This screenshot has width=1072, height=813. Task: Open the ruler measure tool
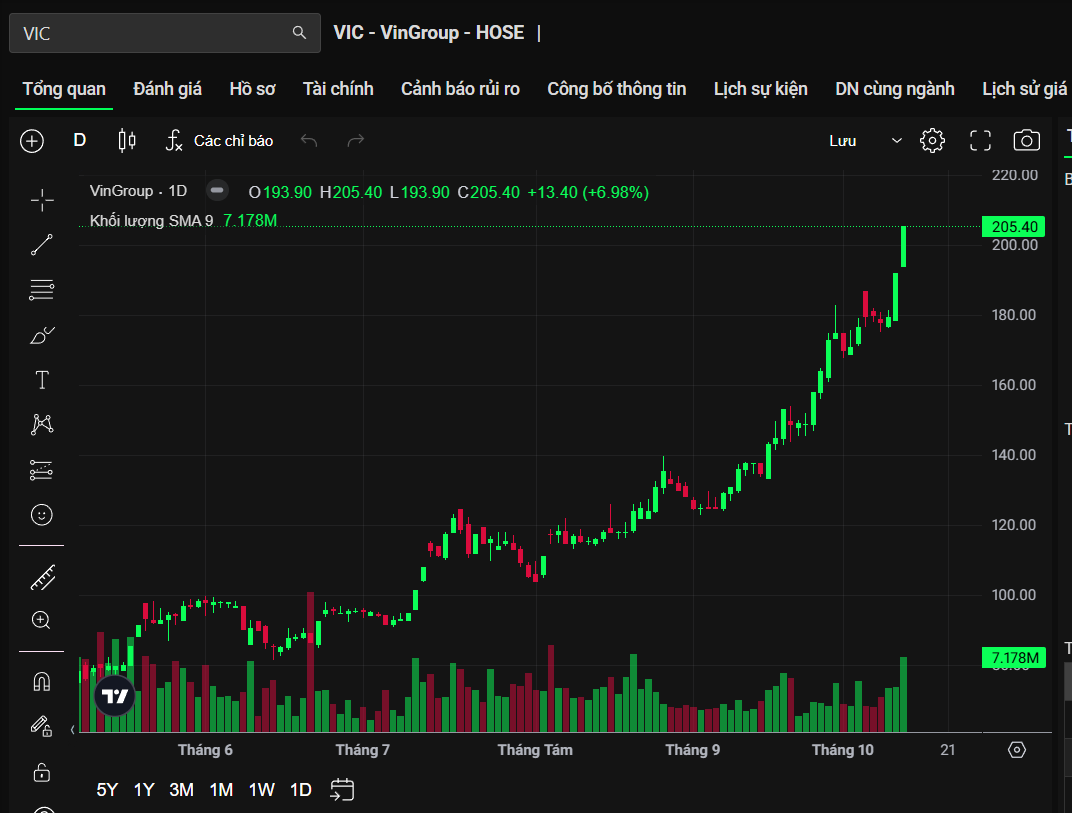click(42, 577)
